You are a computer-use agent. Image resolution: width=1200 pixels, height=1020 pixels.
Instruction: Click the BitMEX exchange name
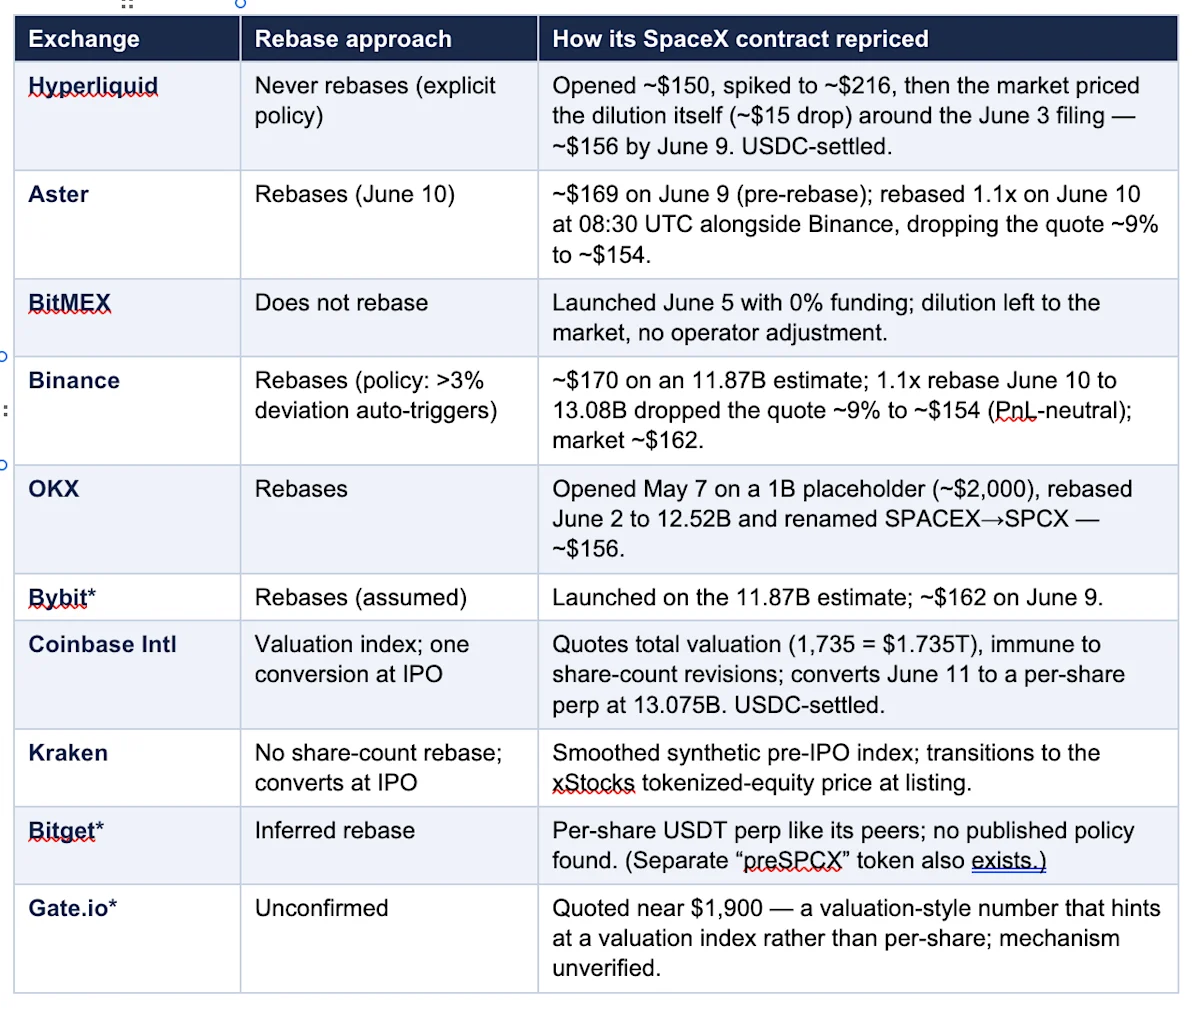tap(70, 303)
